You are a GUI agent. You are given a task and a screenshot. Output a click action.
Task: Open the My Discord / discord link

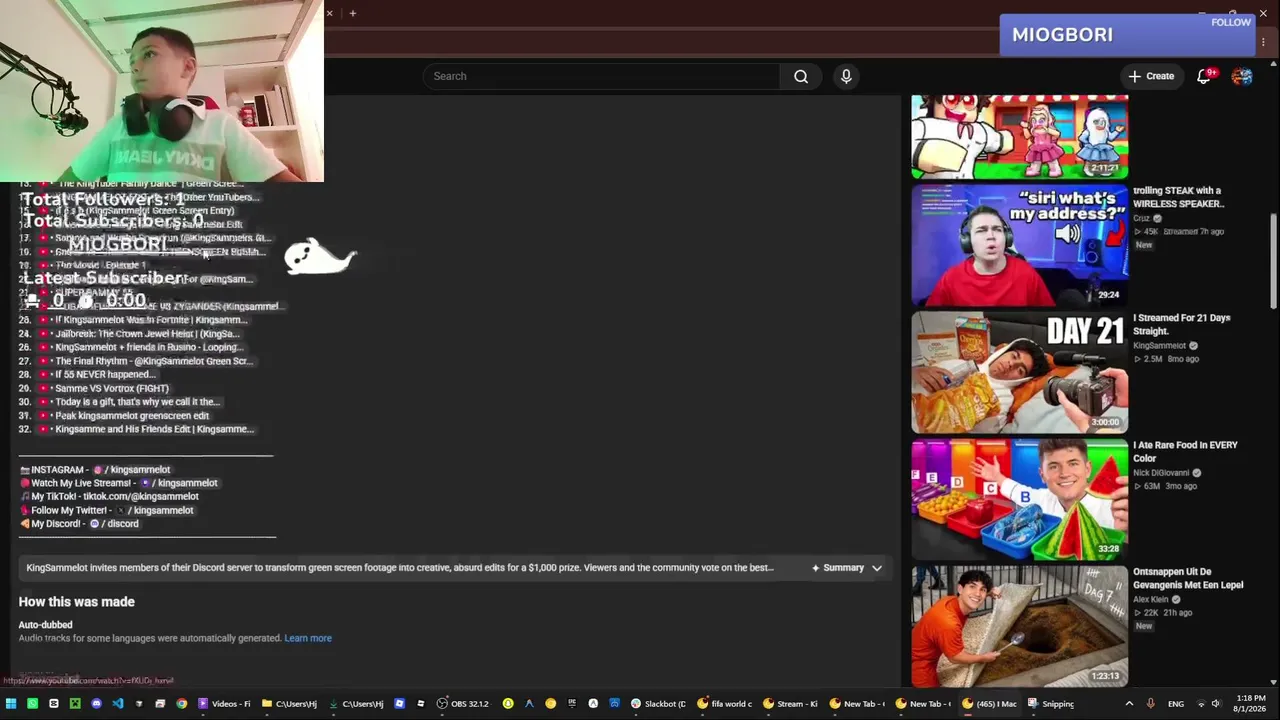(x=113, y=524)
